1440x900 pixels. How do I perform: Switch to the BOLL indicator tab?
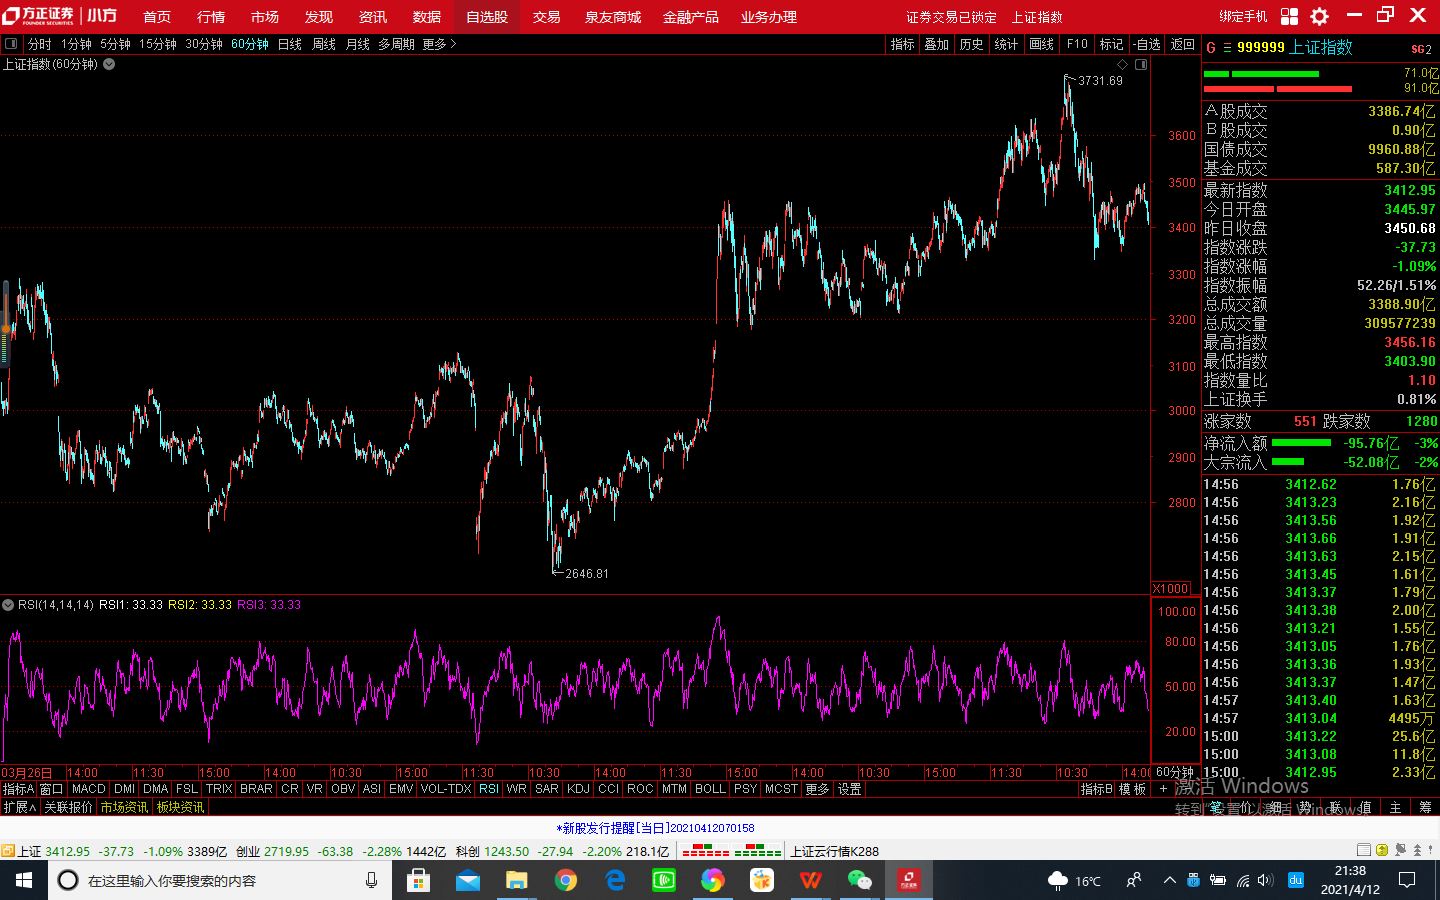(x=710, y=789)
